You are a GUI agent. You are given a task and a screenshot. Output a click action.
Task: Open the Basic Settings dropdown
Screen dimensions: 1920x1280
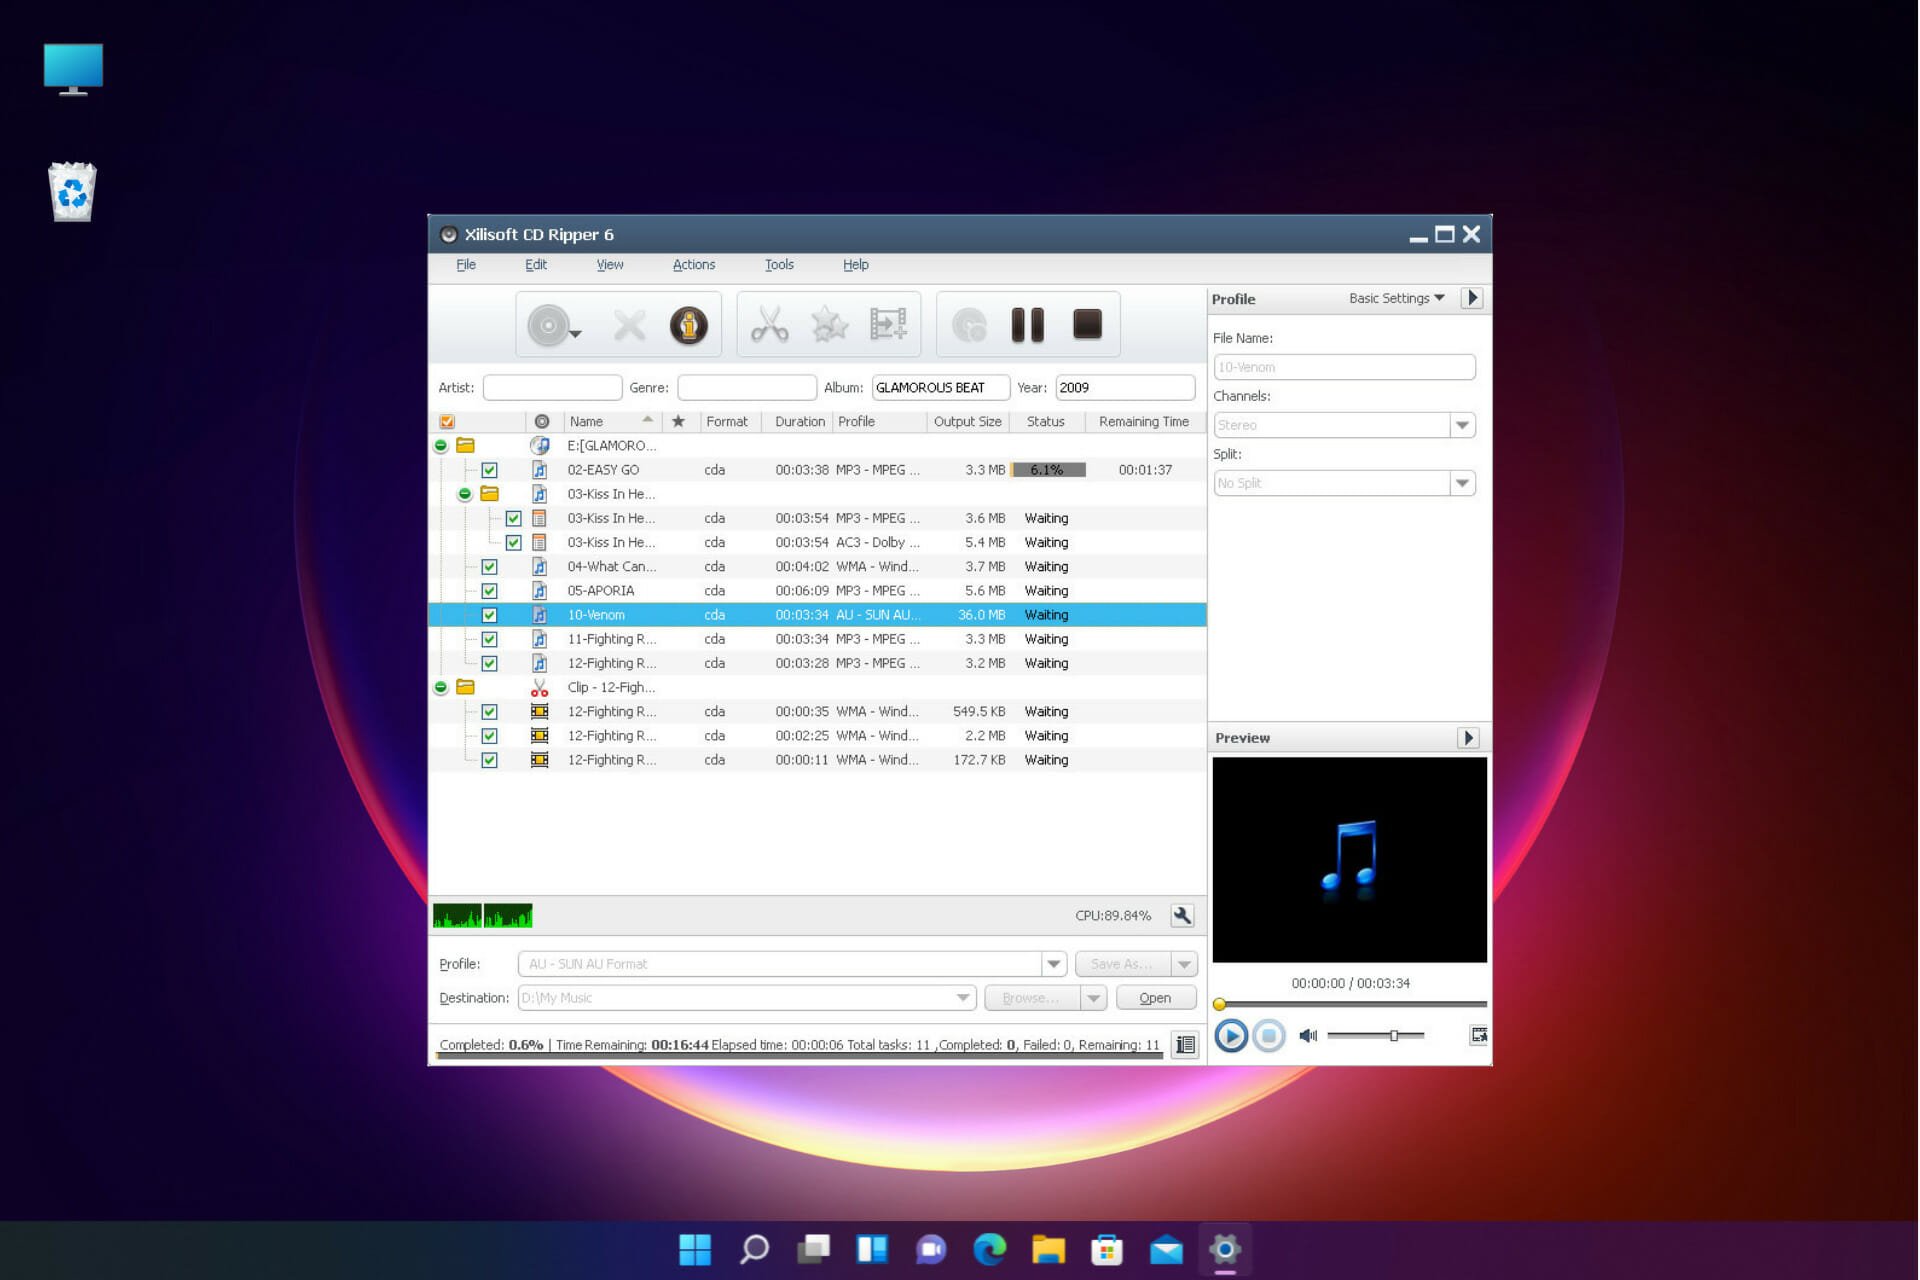click(x=1396, y=298)
